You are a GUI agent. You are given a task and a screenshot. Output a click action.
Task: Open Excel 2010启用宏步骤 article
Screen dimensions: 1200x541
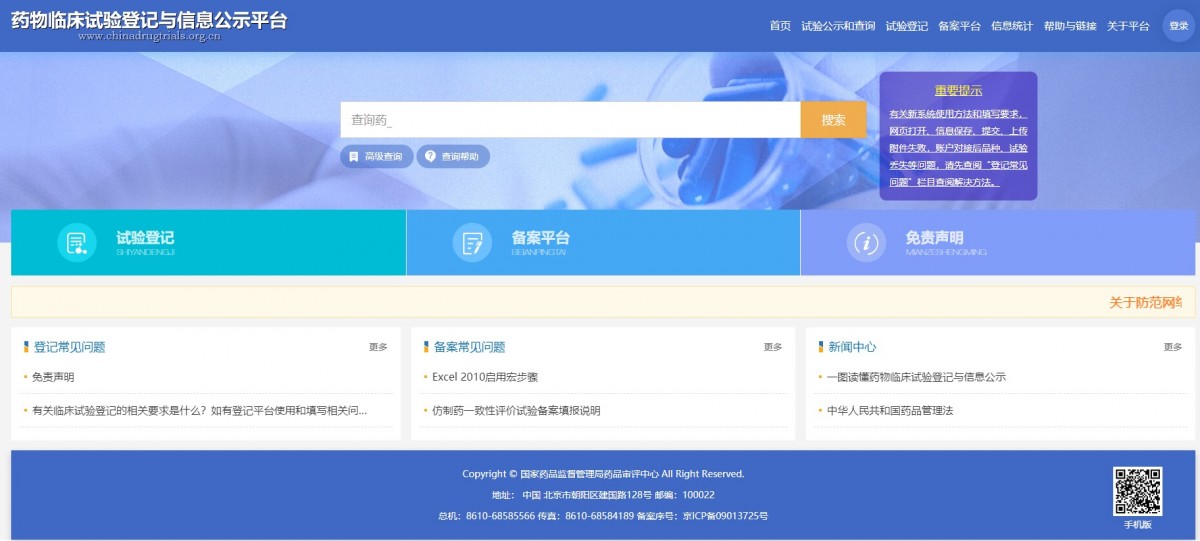(x=485, y=377)
